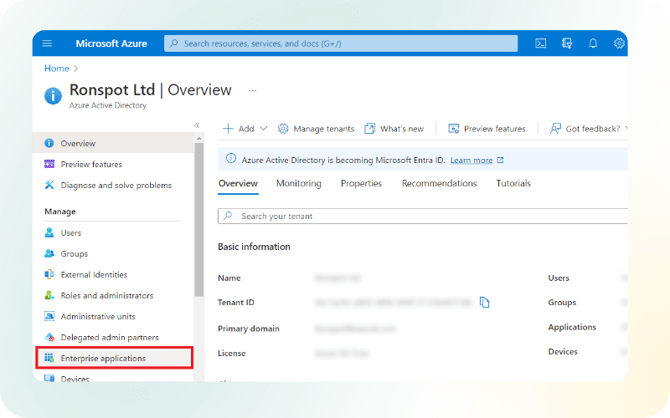Open the ellipsis more options beside Overview

(x=253, y=91)
